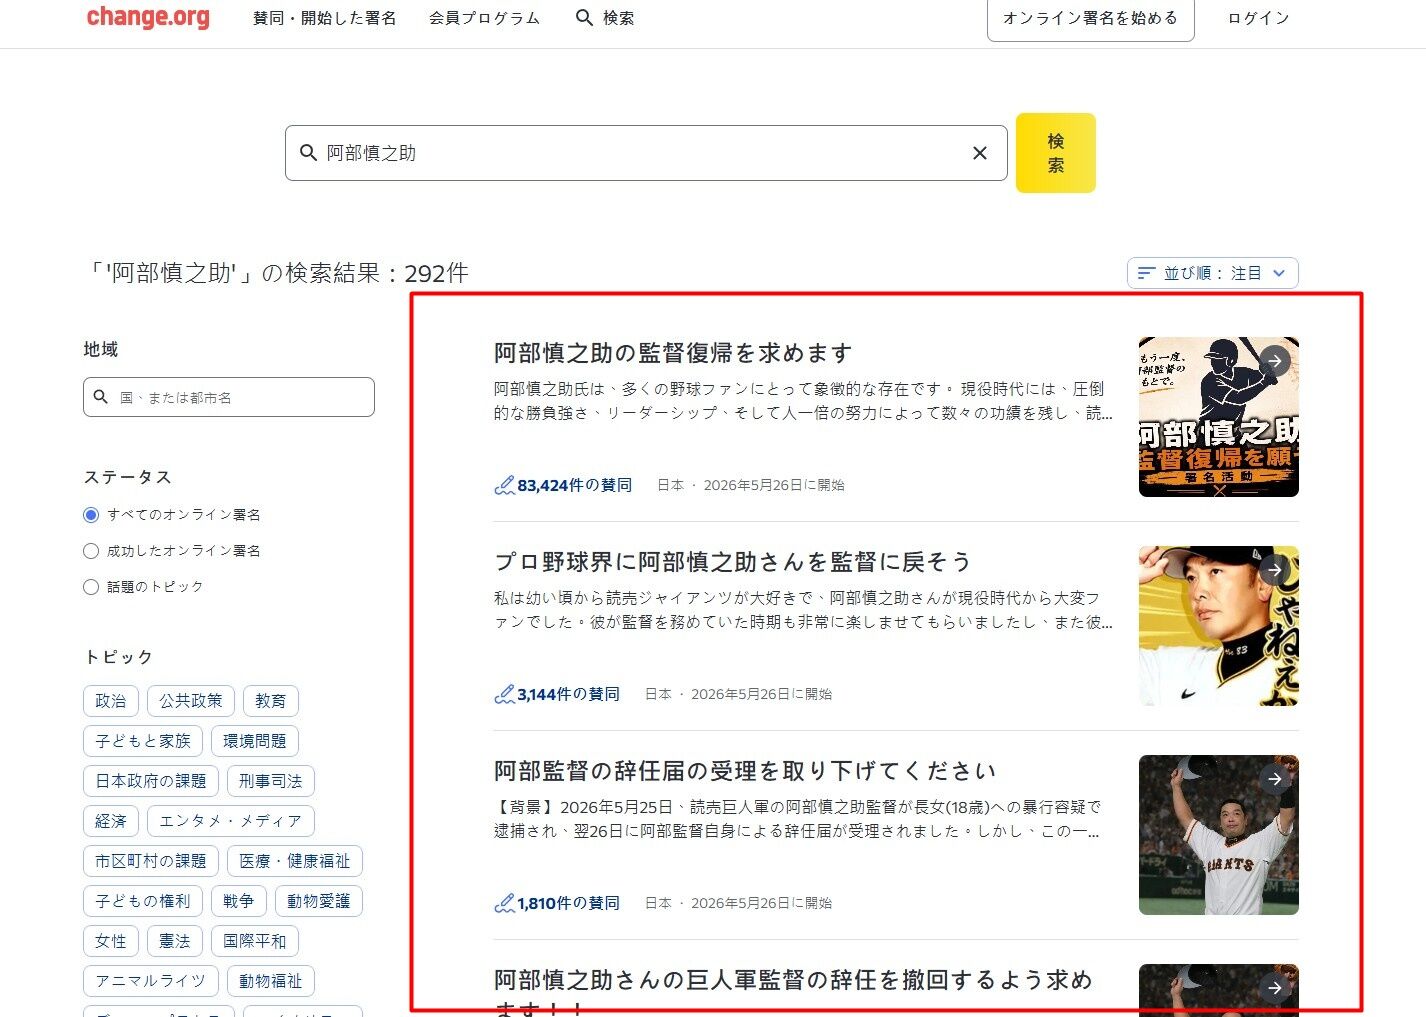
Task: Open the petition 阿部慎之助の監督復帰を求めます
Action: tap(673, 353)
